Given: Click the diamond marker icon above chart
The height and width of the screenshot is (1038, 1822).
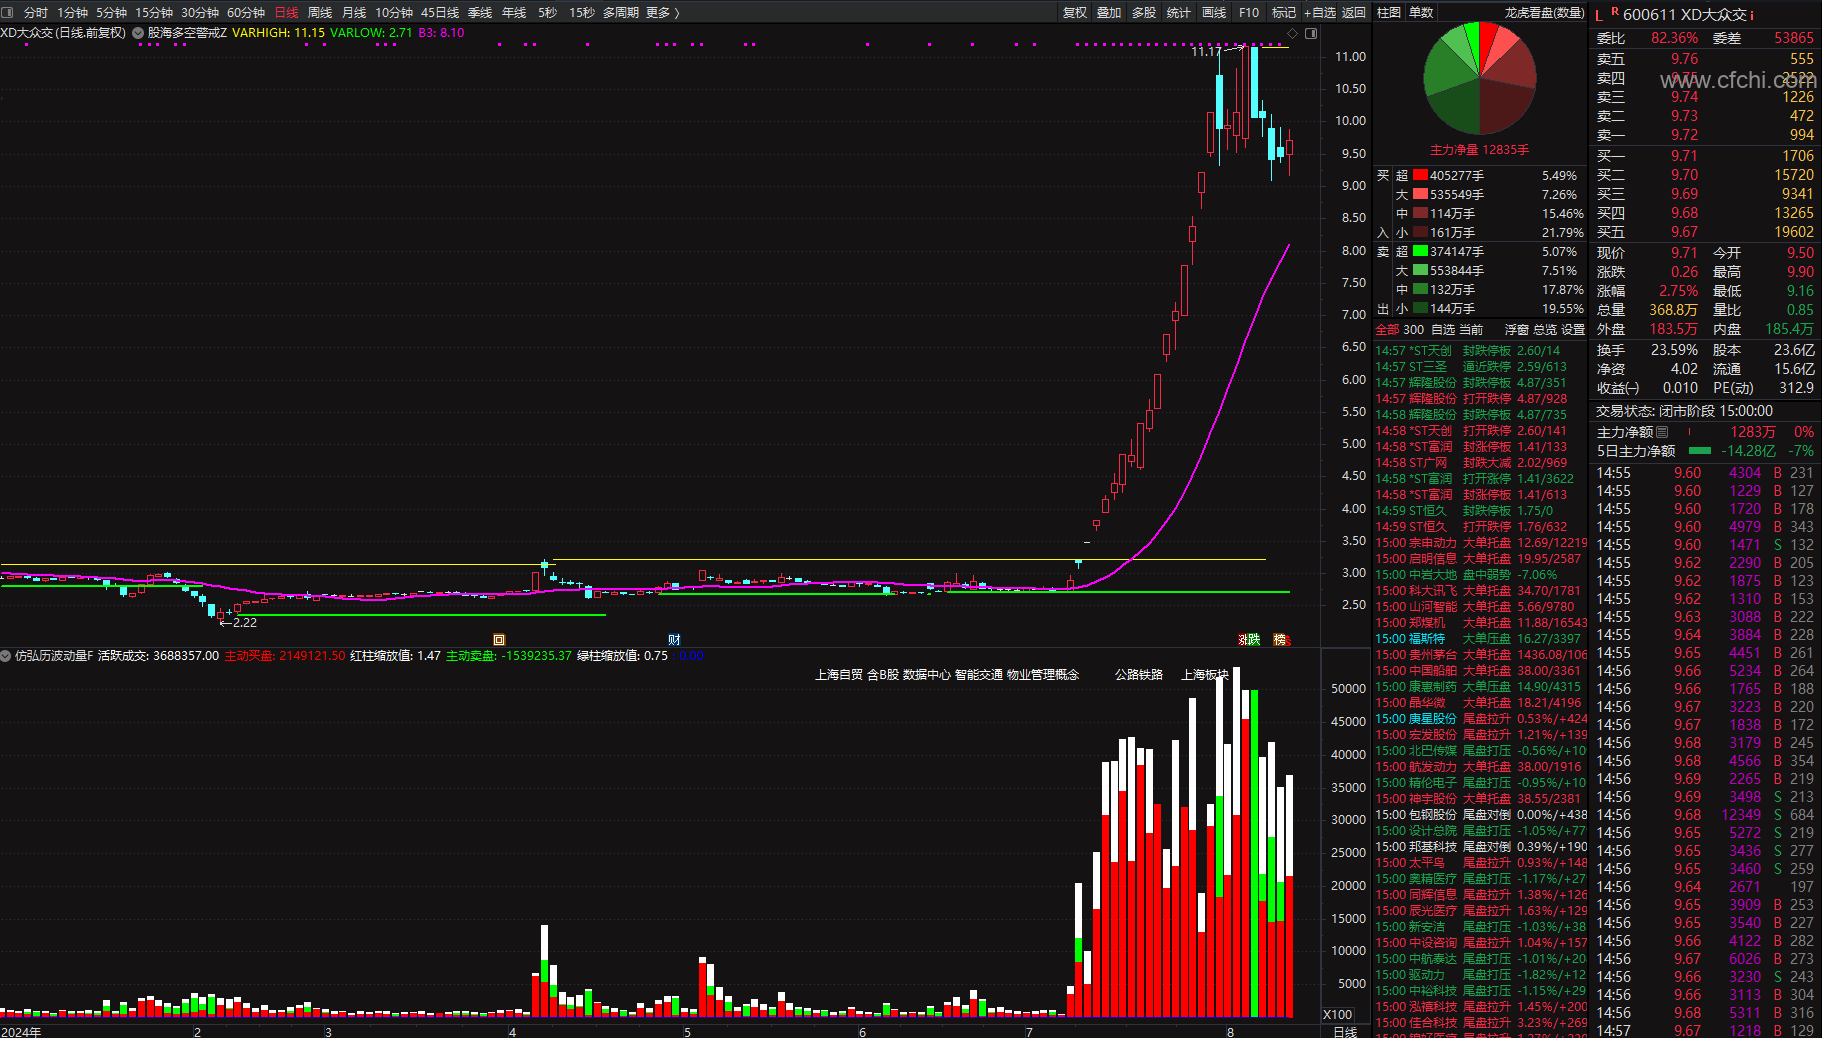Looking at the screenshot, I should click(1292, 33).
